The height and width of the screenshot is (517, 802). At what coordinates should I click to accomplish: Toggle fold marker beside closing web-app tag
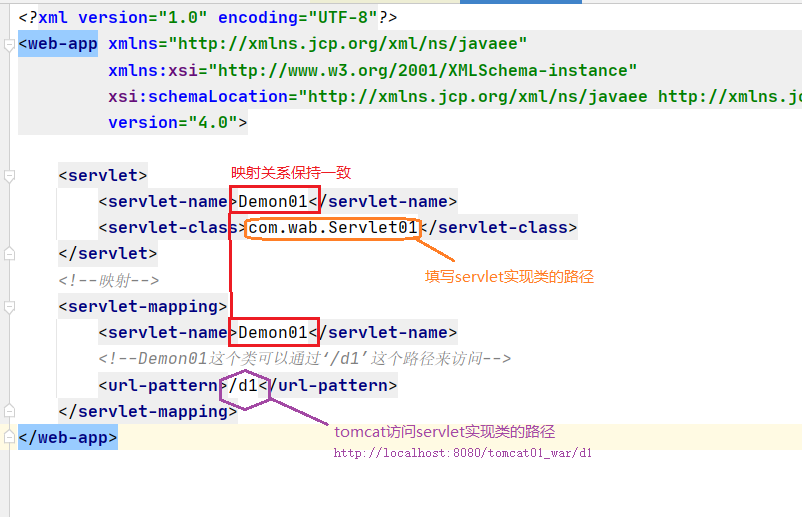point(9,437)
